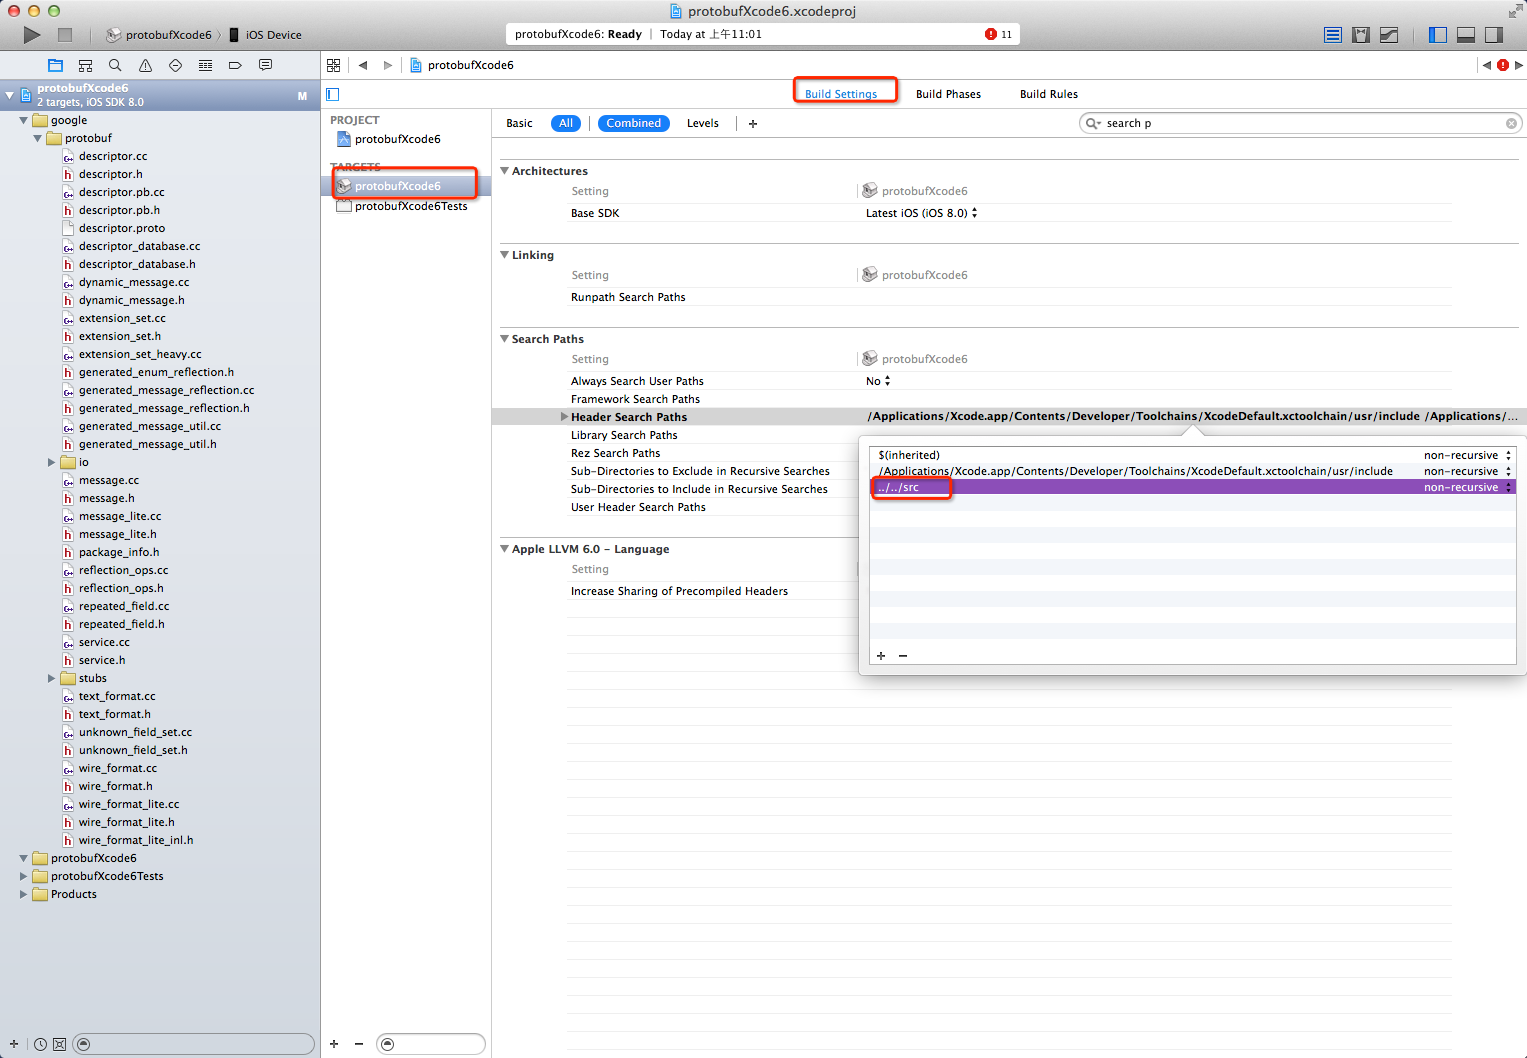The width and height of the screenshot is (1527, 1058).
Task: Change recursion setting for ../../src path
Action: [x=1467, y=487]
